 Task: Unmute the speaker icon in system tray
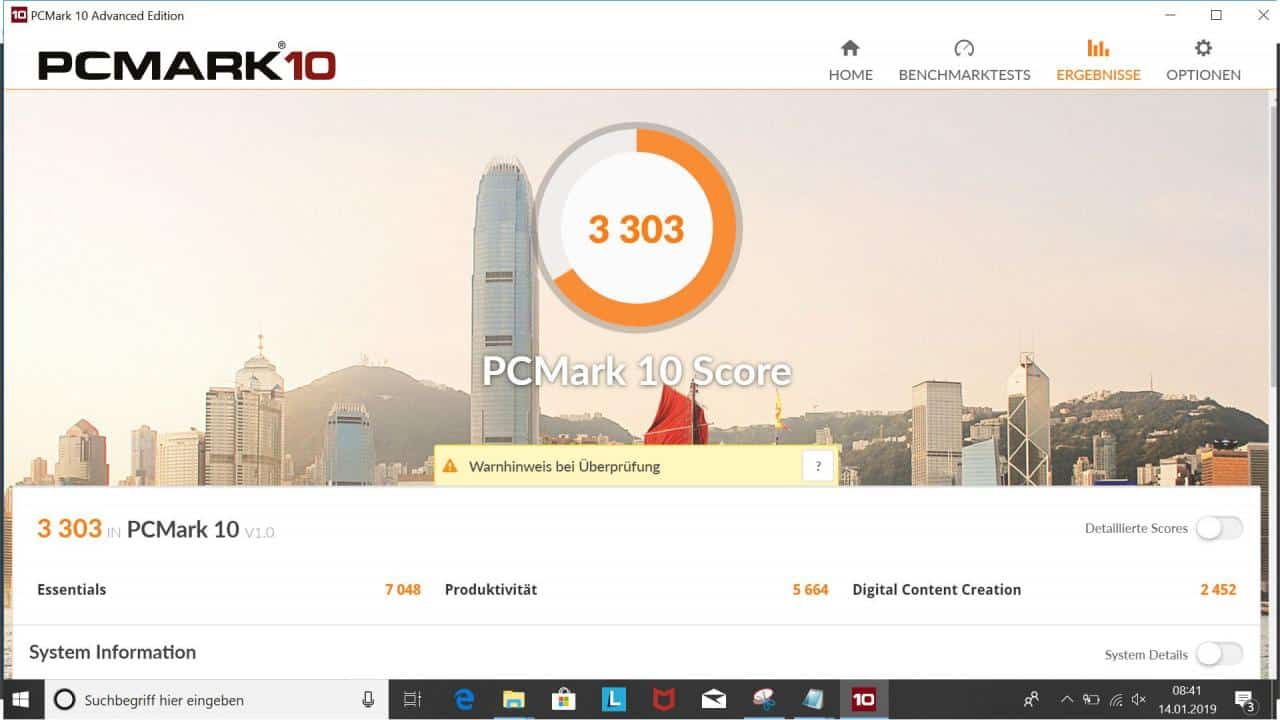pos(1139,699)
